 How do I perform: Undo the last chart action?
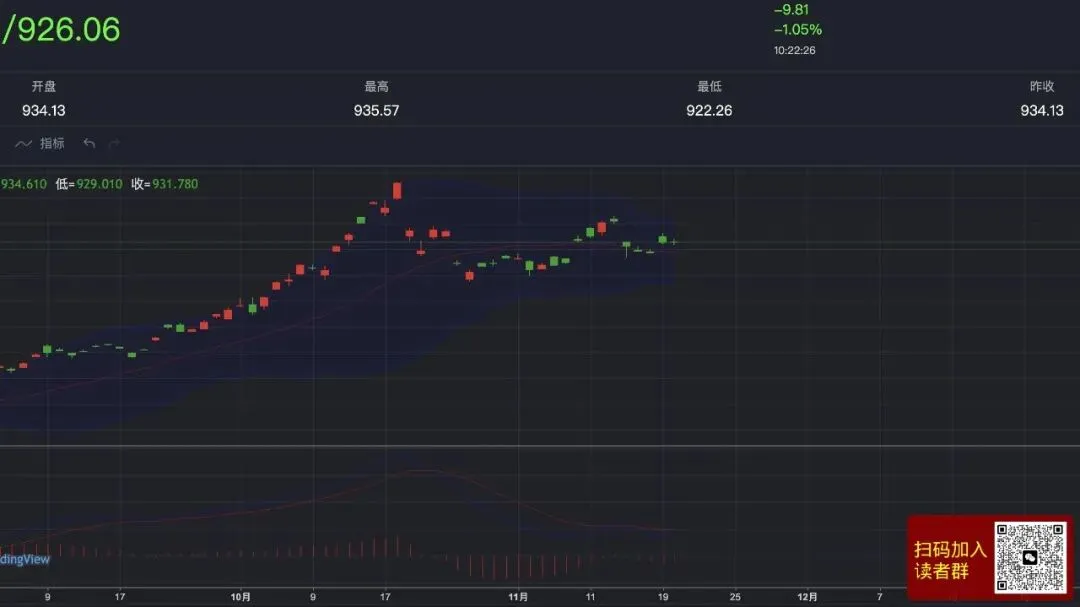89,143
